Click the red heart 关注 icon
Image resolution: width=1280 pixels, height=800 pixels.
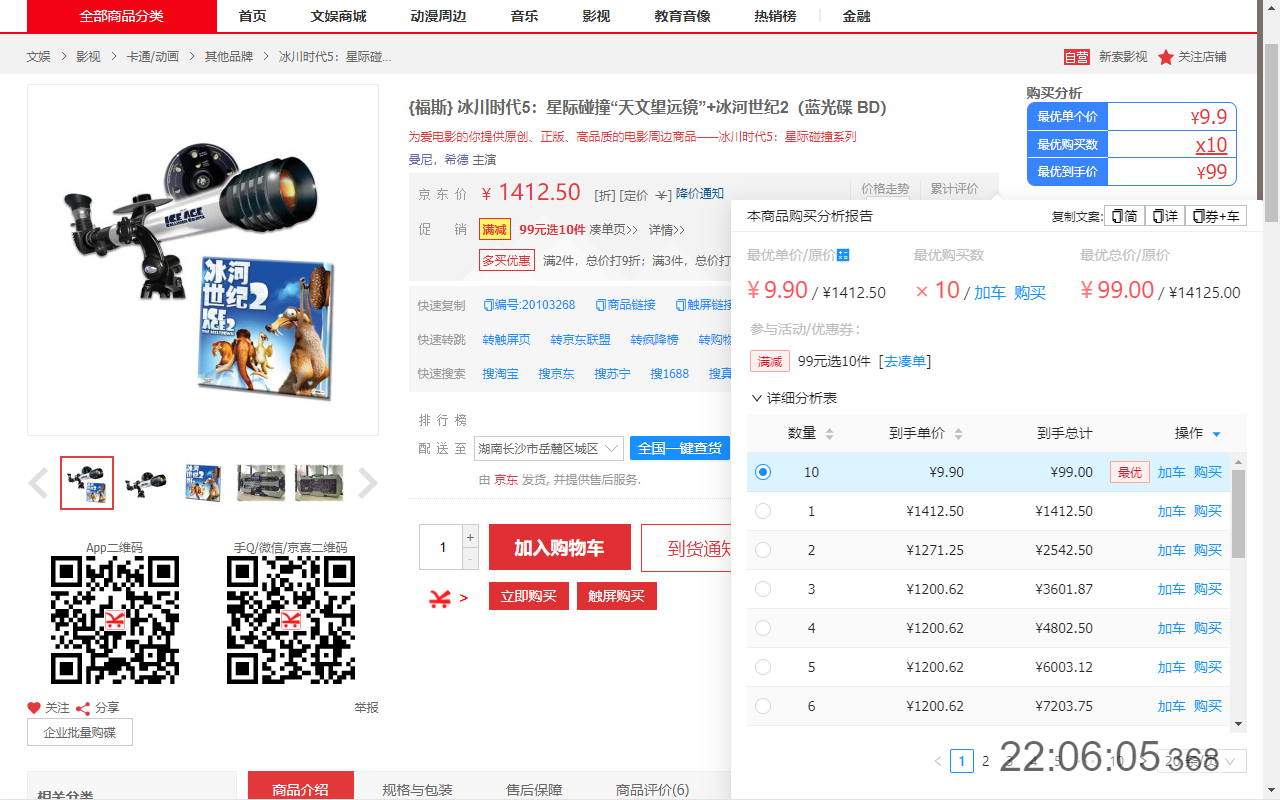coord(33,707)
